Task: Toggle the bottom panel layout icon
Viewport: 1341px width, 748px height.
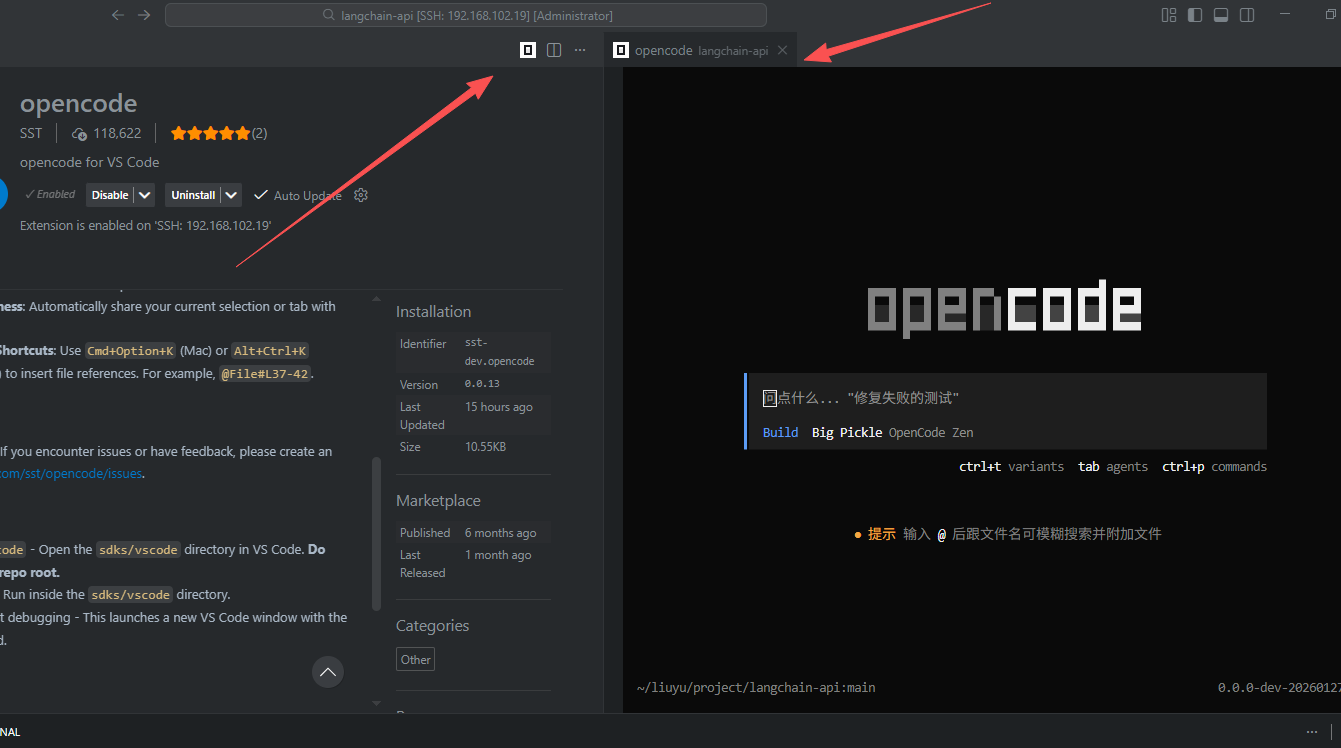Action: (1221, 15)
